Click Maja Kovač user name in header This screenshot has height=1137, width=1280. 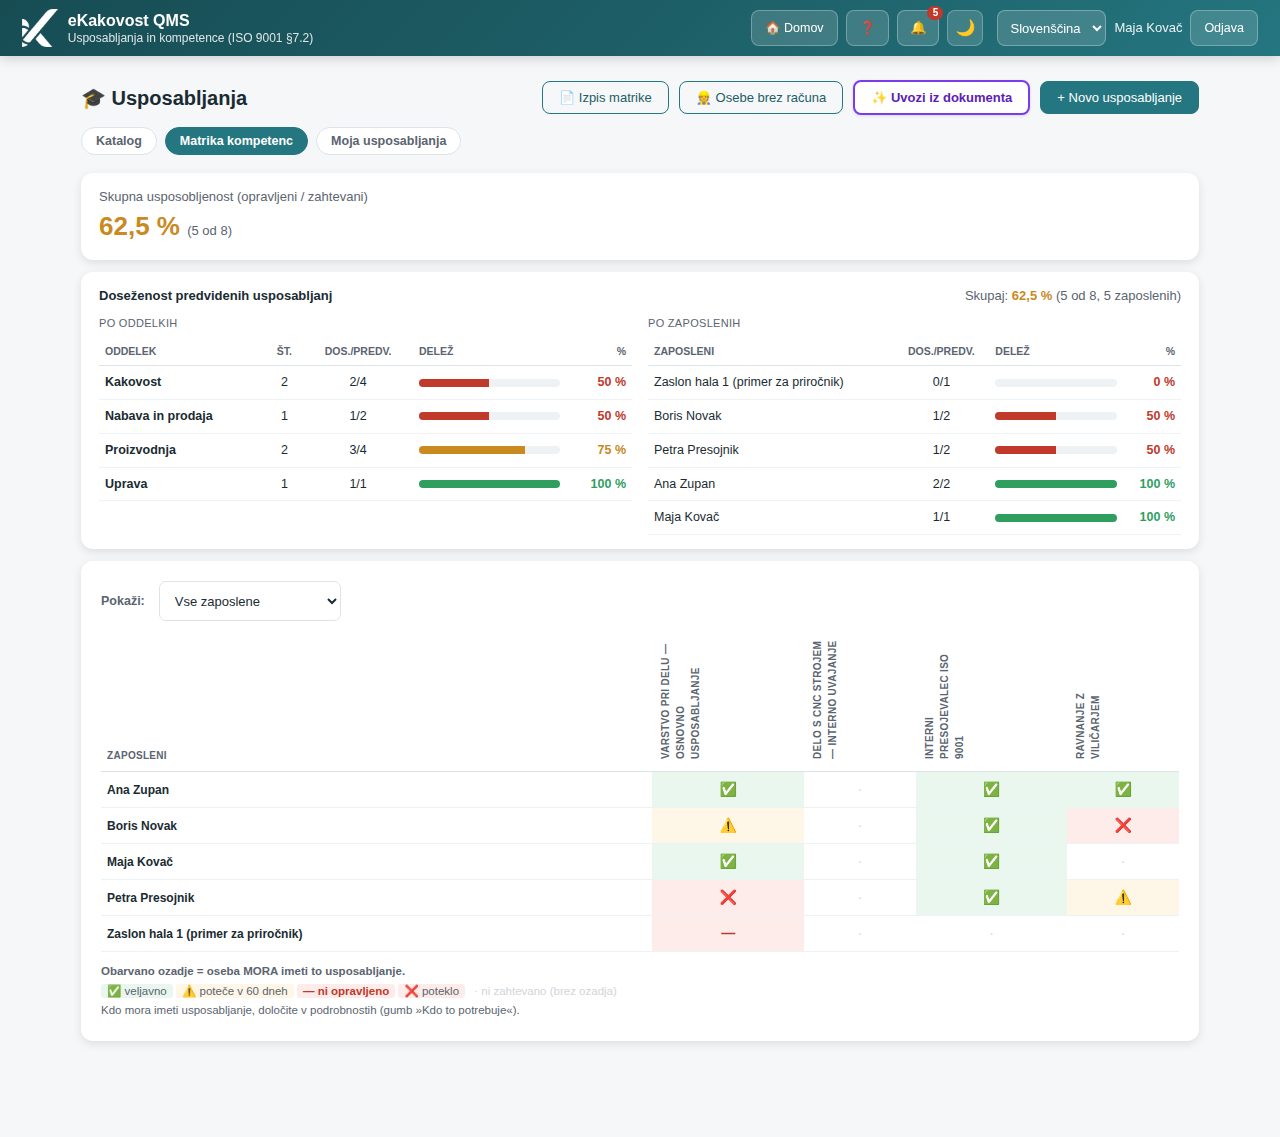pos(1148,28)
